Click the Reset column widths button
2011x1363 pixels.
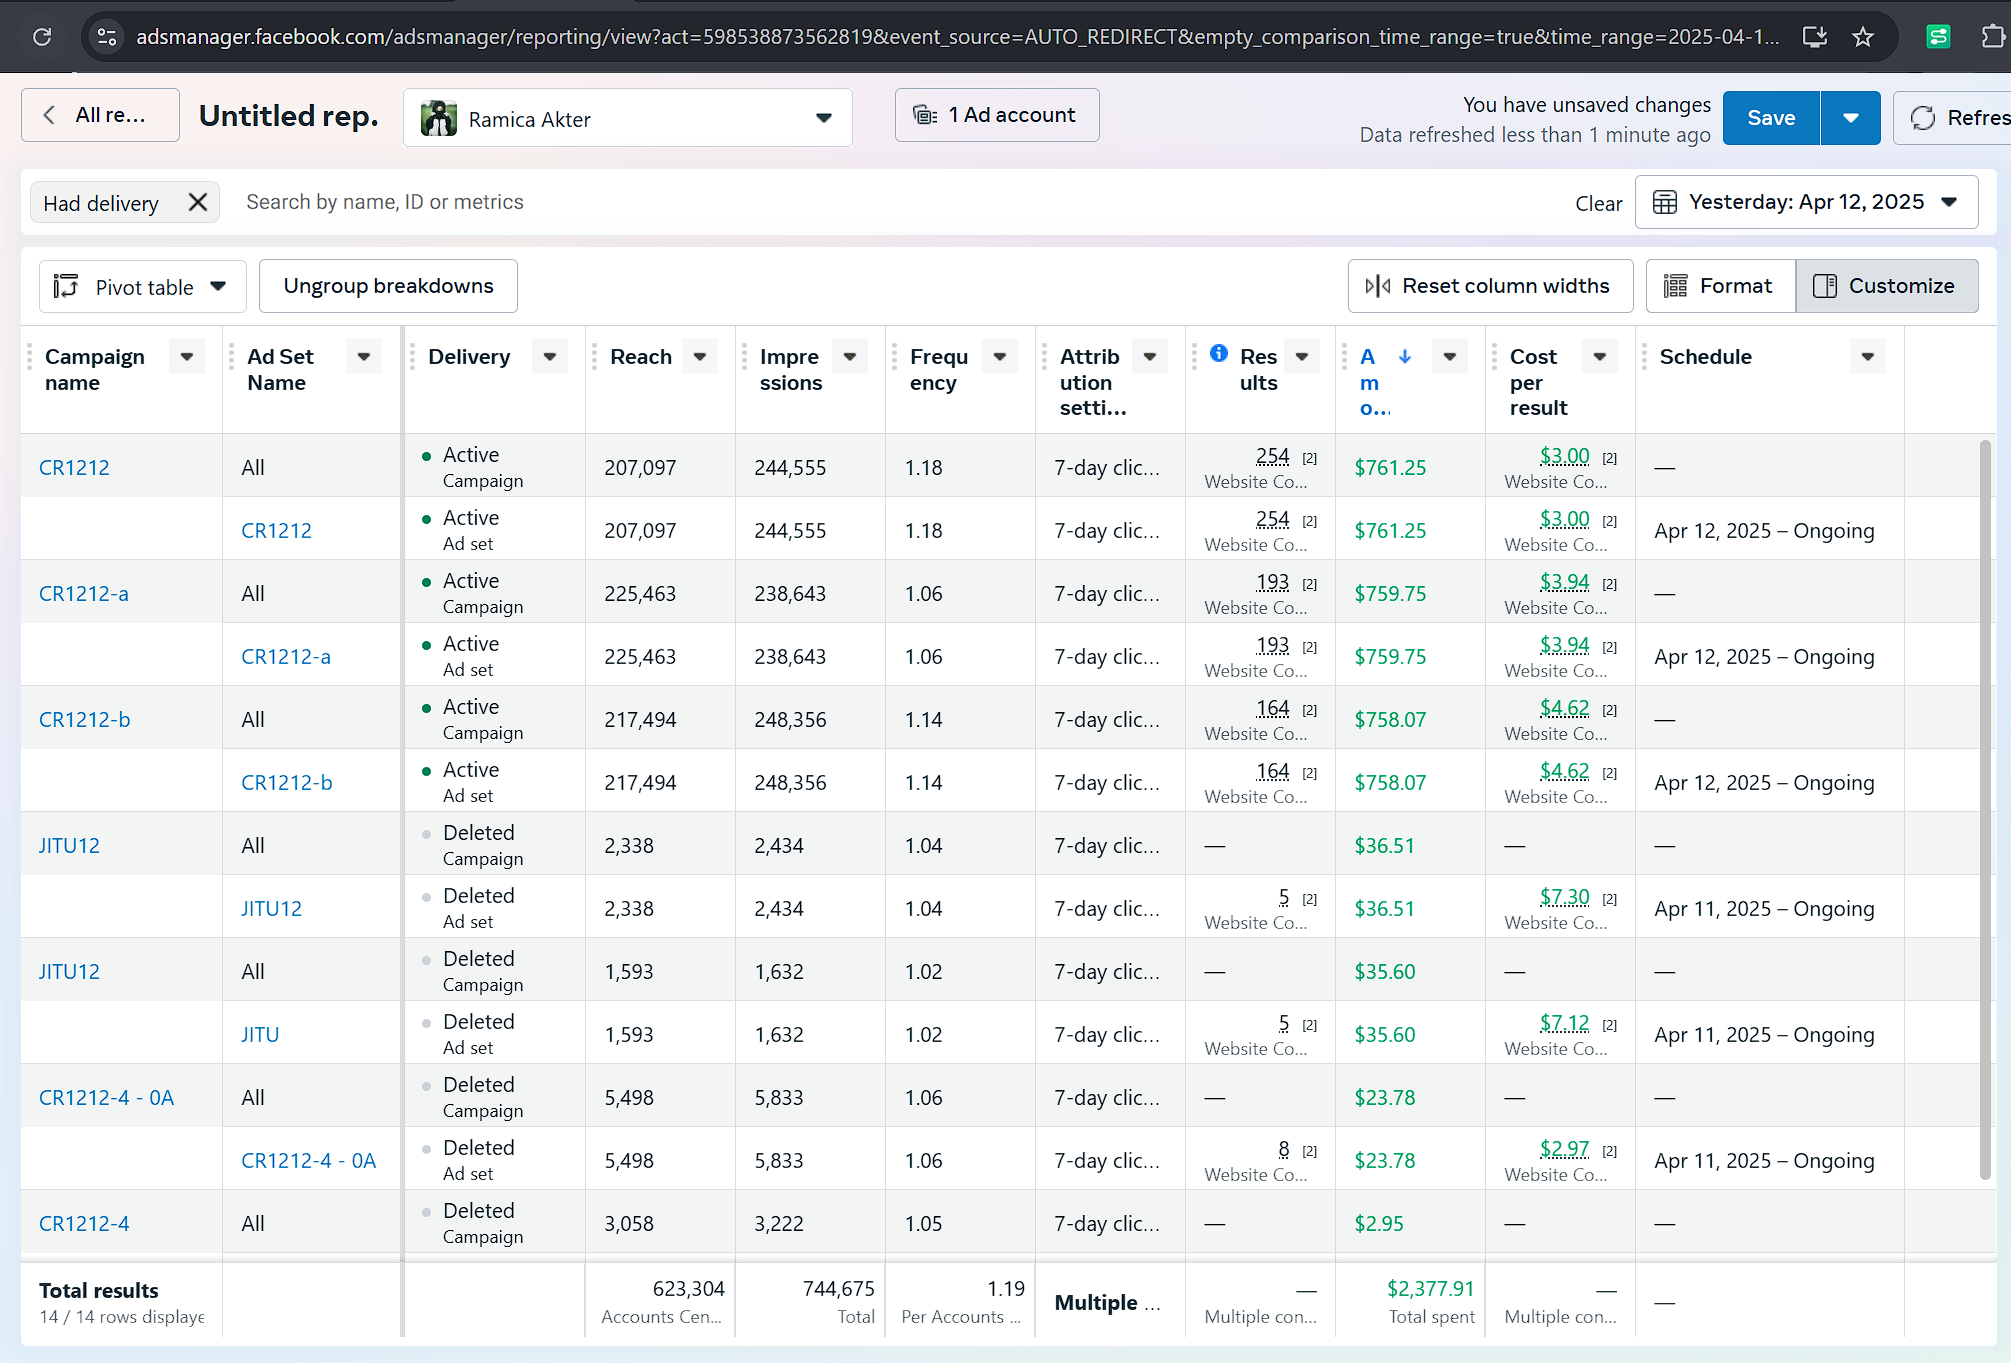point(1490,286)
